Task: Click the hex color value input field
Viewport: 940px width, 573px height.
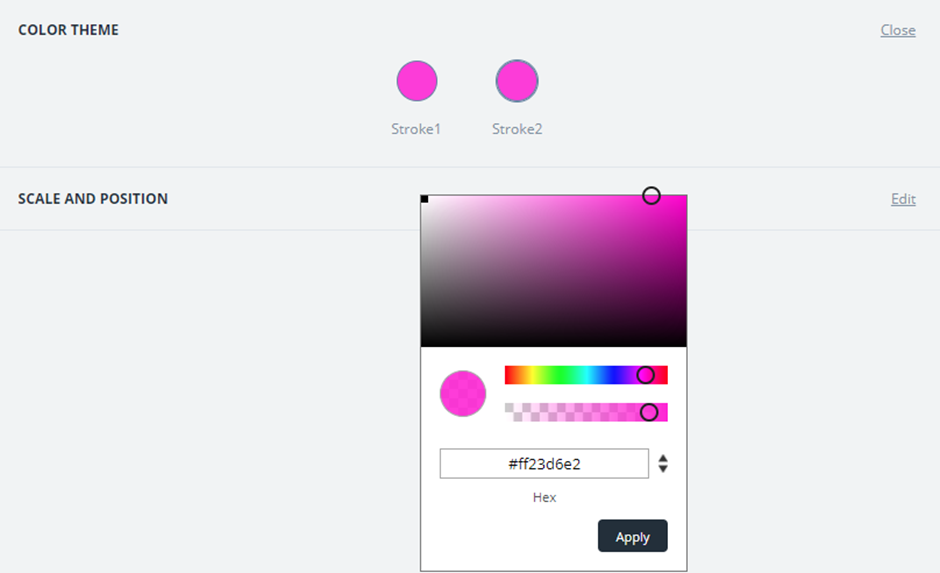Action: (544, 464)
